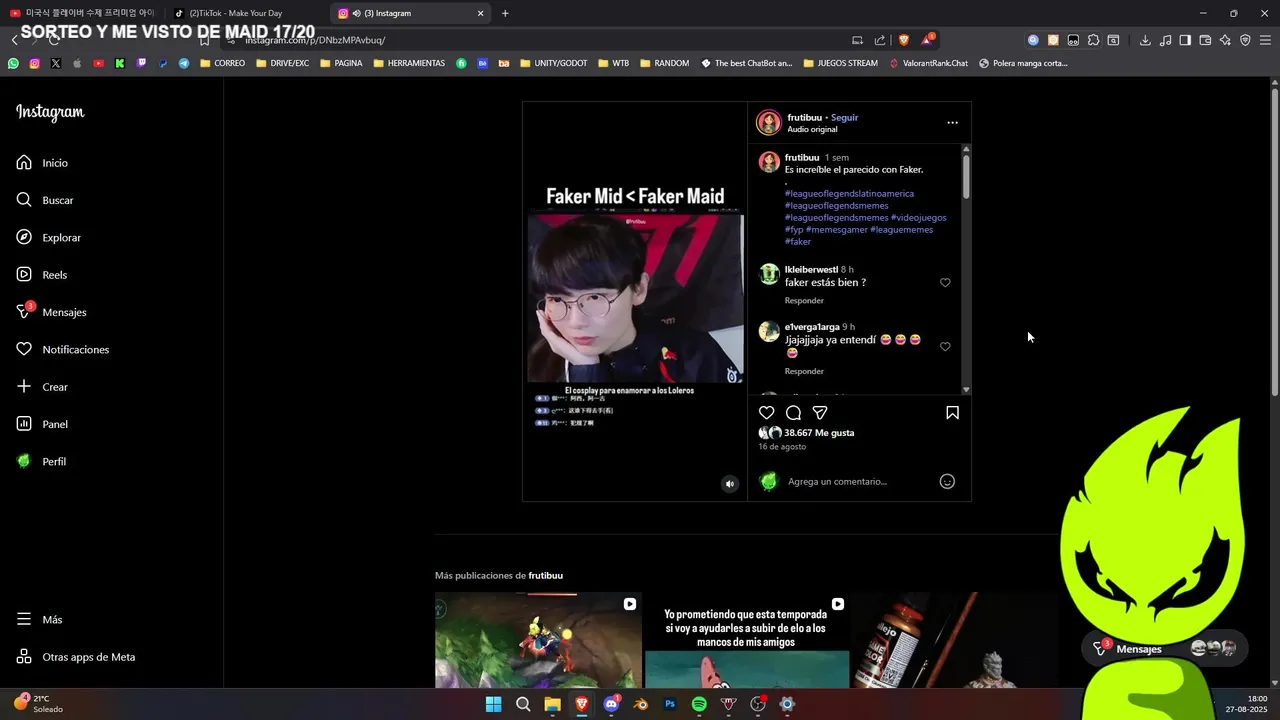This screenshot has width=1280, height=720.
Task: Click the Brave Shields lion icon
Action: click(904, 40)
